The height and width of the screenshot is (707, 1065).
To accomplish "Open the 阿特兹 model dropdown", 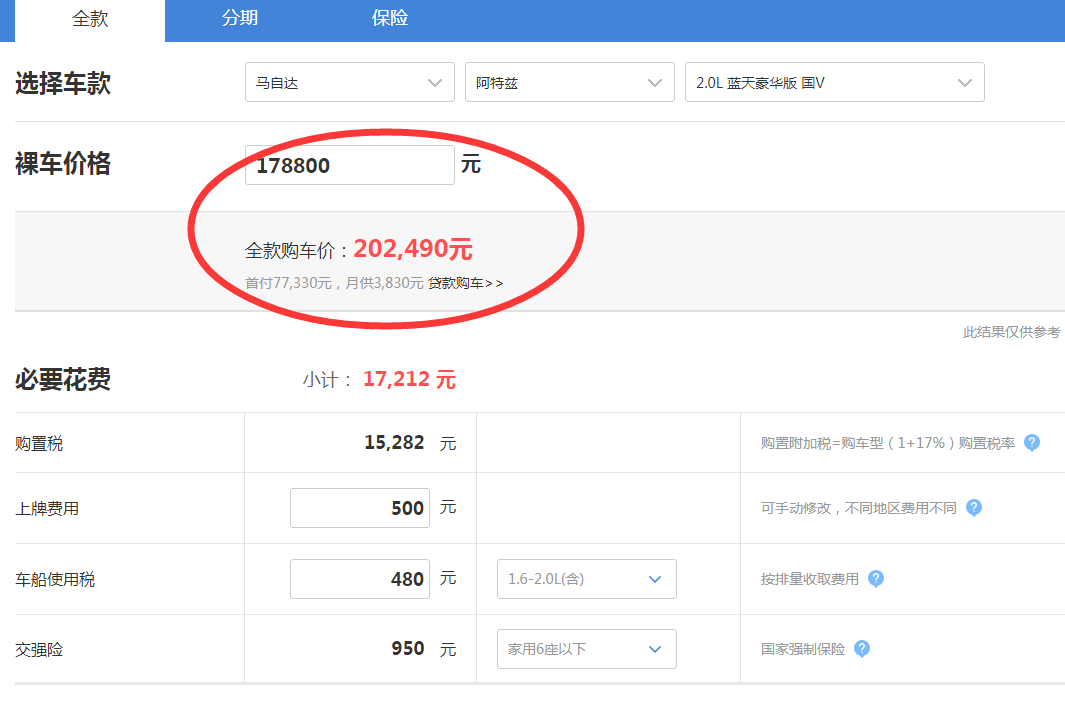I will [x=570, y=82].
